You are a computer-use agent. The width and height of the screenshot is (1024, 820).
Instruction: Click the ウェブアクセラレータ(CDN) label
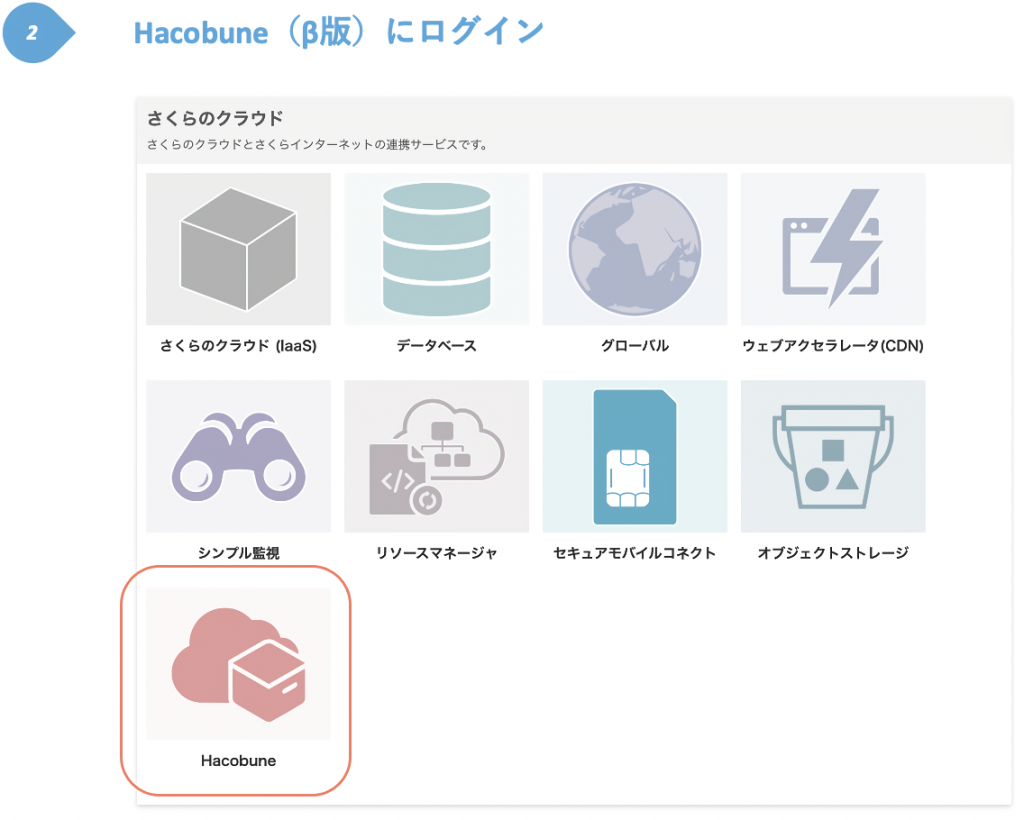coord(833,346)
